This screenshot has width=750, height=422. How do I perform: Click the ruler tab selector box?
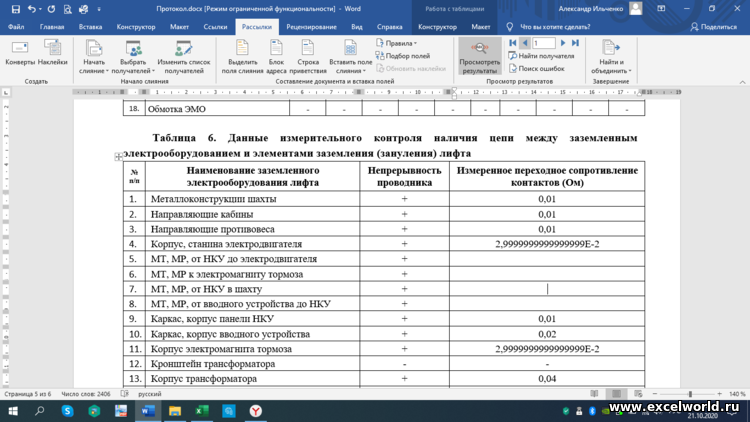coord(6,92)
